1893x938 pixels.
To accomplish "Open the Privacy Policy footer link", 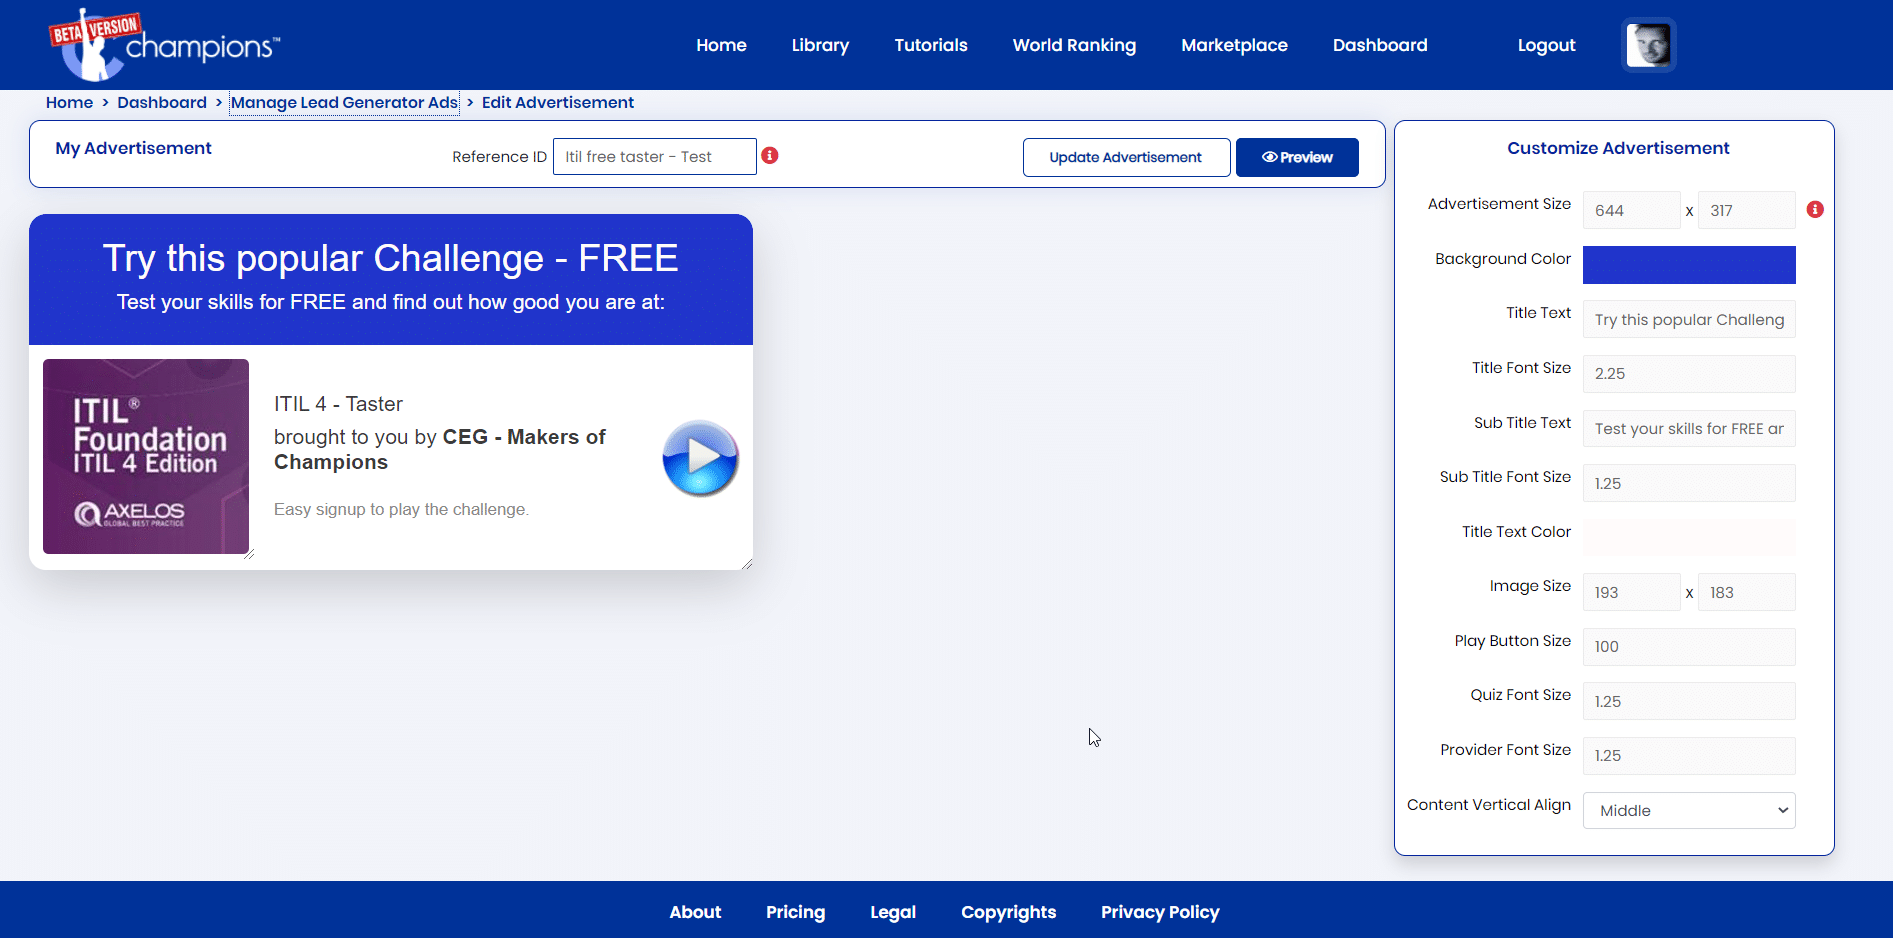I will pyautogui.click(x=1160, y=912).
